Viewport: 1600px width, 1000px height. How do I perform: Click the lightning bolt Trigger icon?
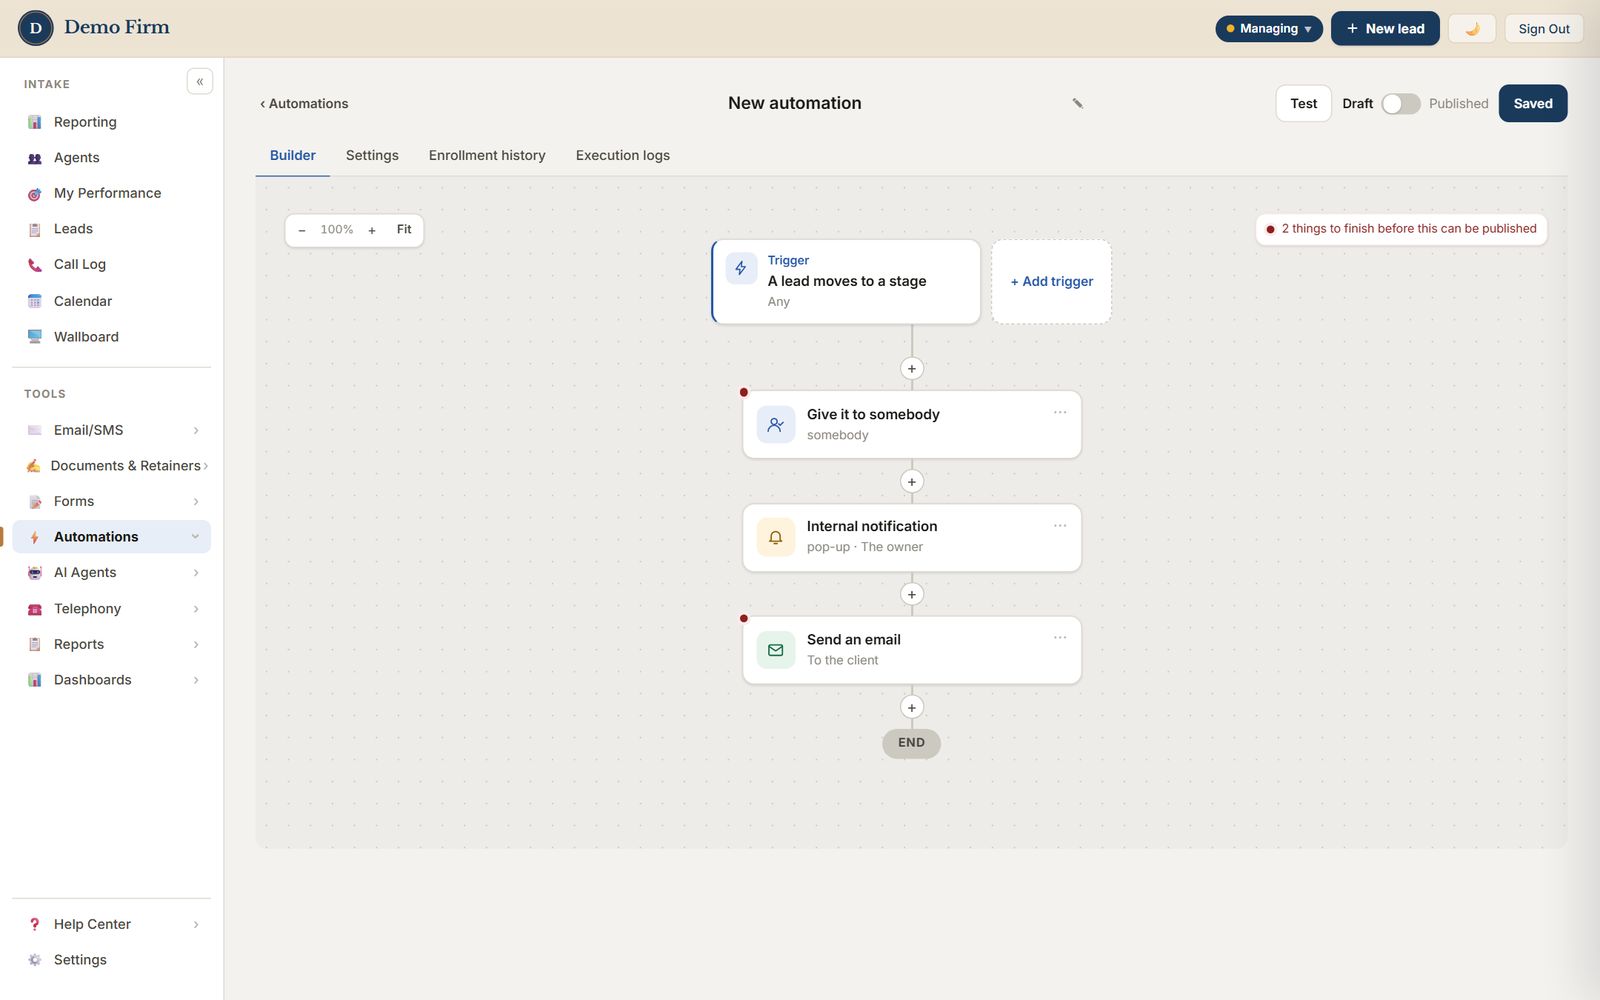point(741,268)
